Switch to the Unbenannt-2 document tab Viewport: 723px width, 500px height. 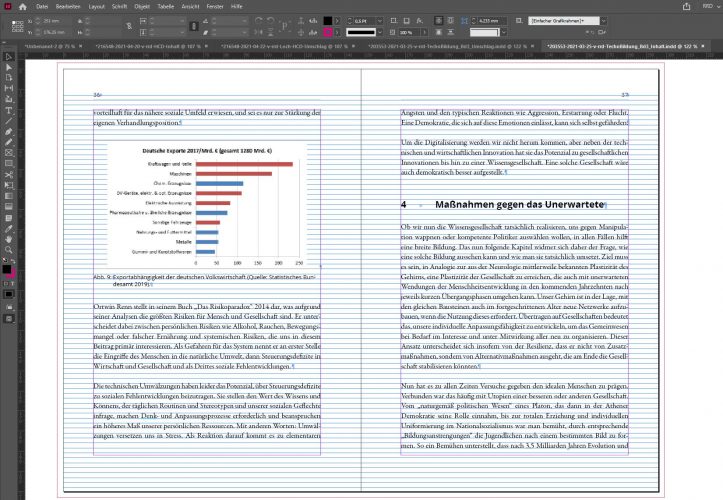click(49, 46)
